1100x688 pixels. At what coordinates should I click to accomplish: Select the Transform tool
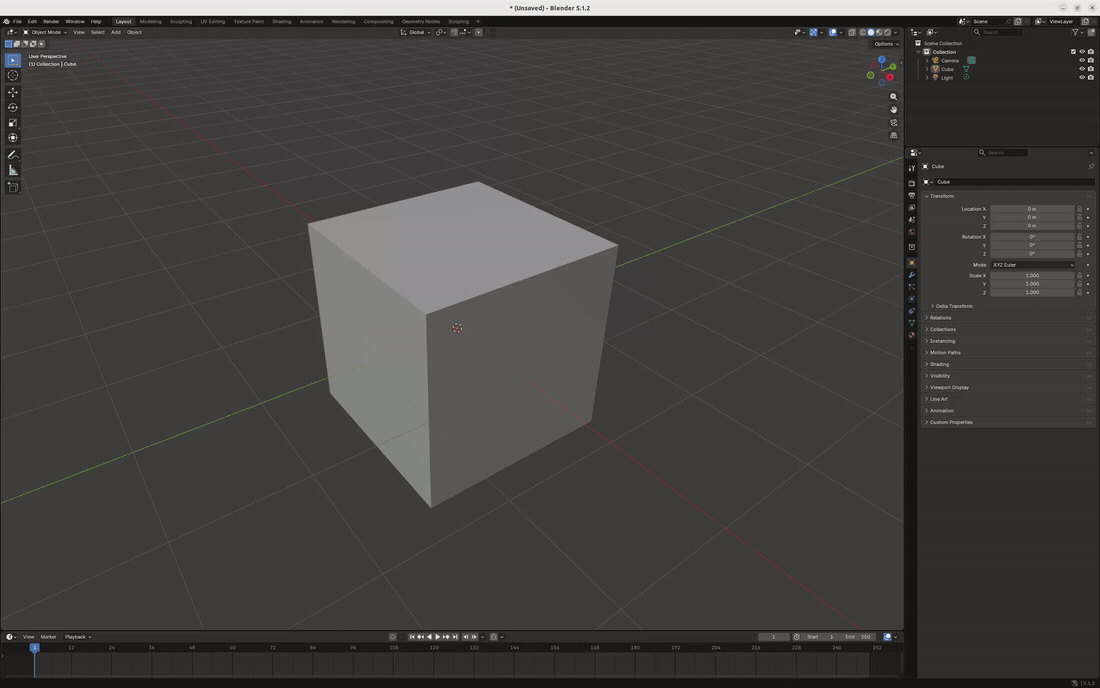point(13,137)
